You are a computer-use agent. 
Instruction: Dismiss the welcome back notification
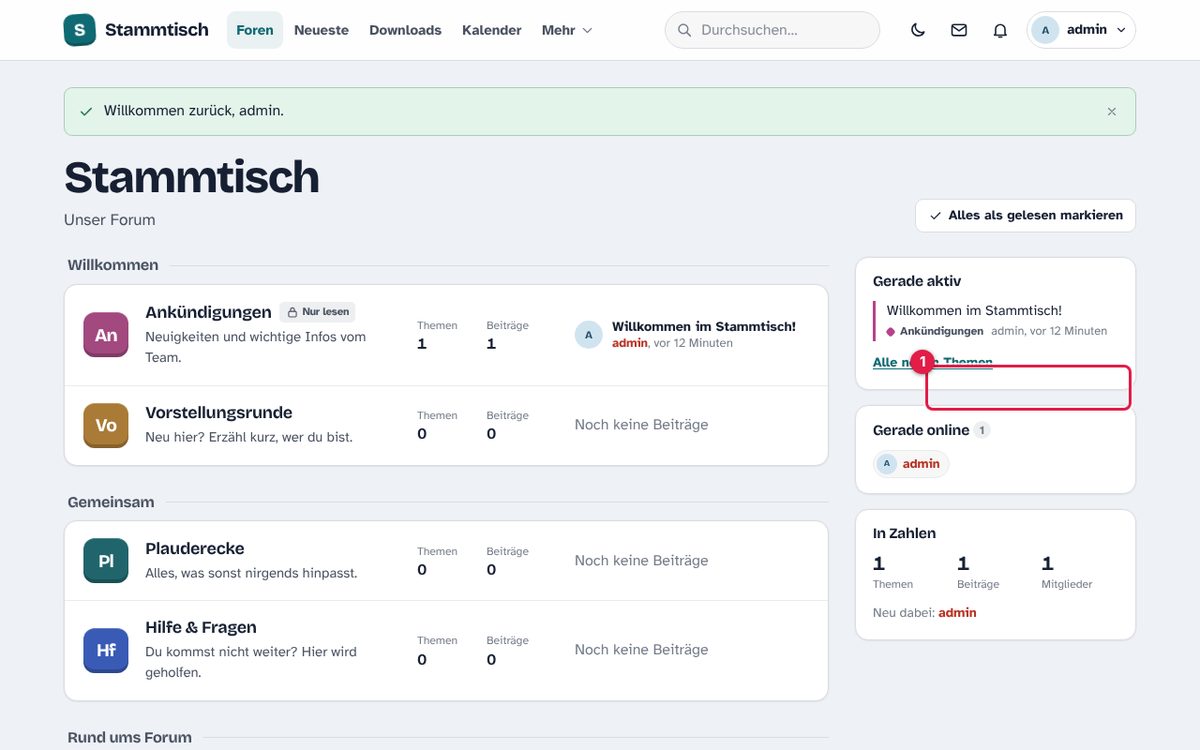coord(1112,111)
